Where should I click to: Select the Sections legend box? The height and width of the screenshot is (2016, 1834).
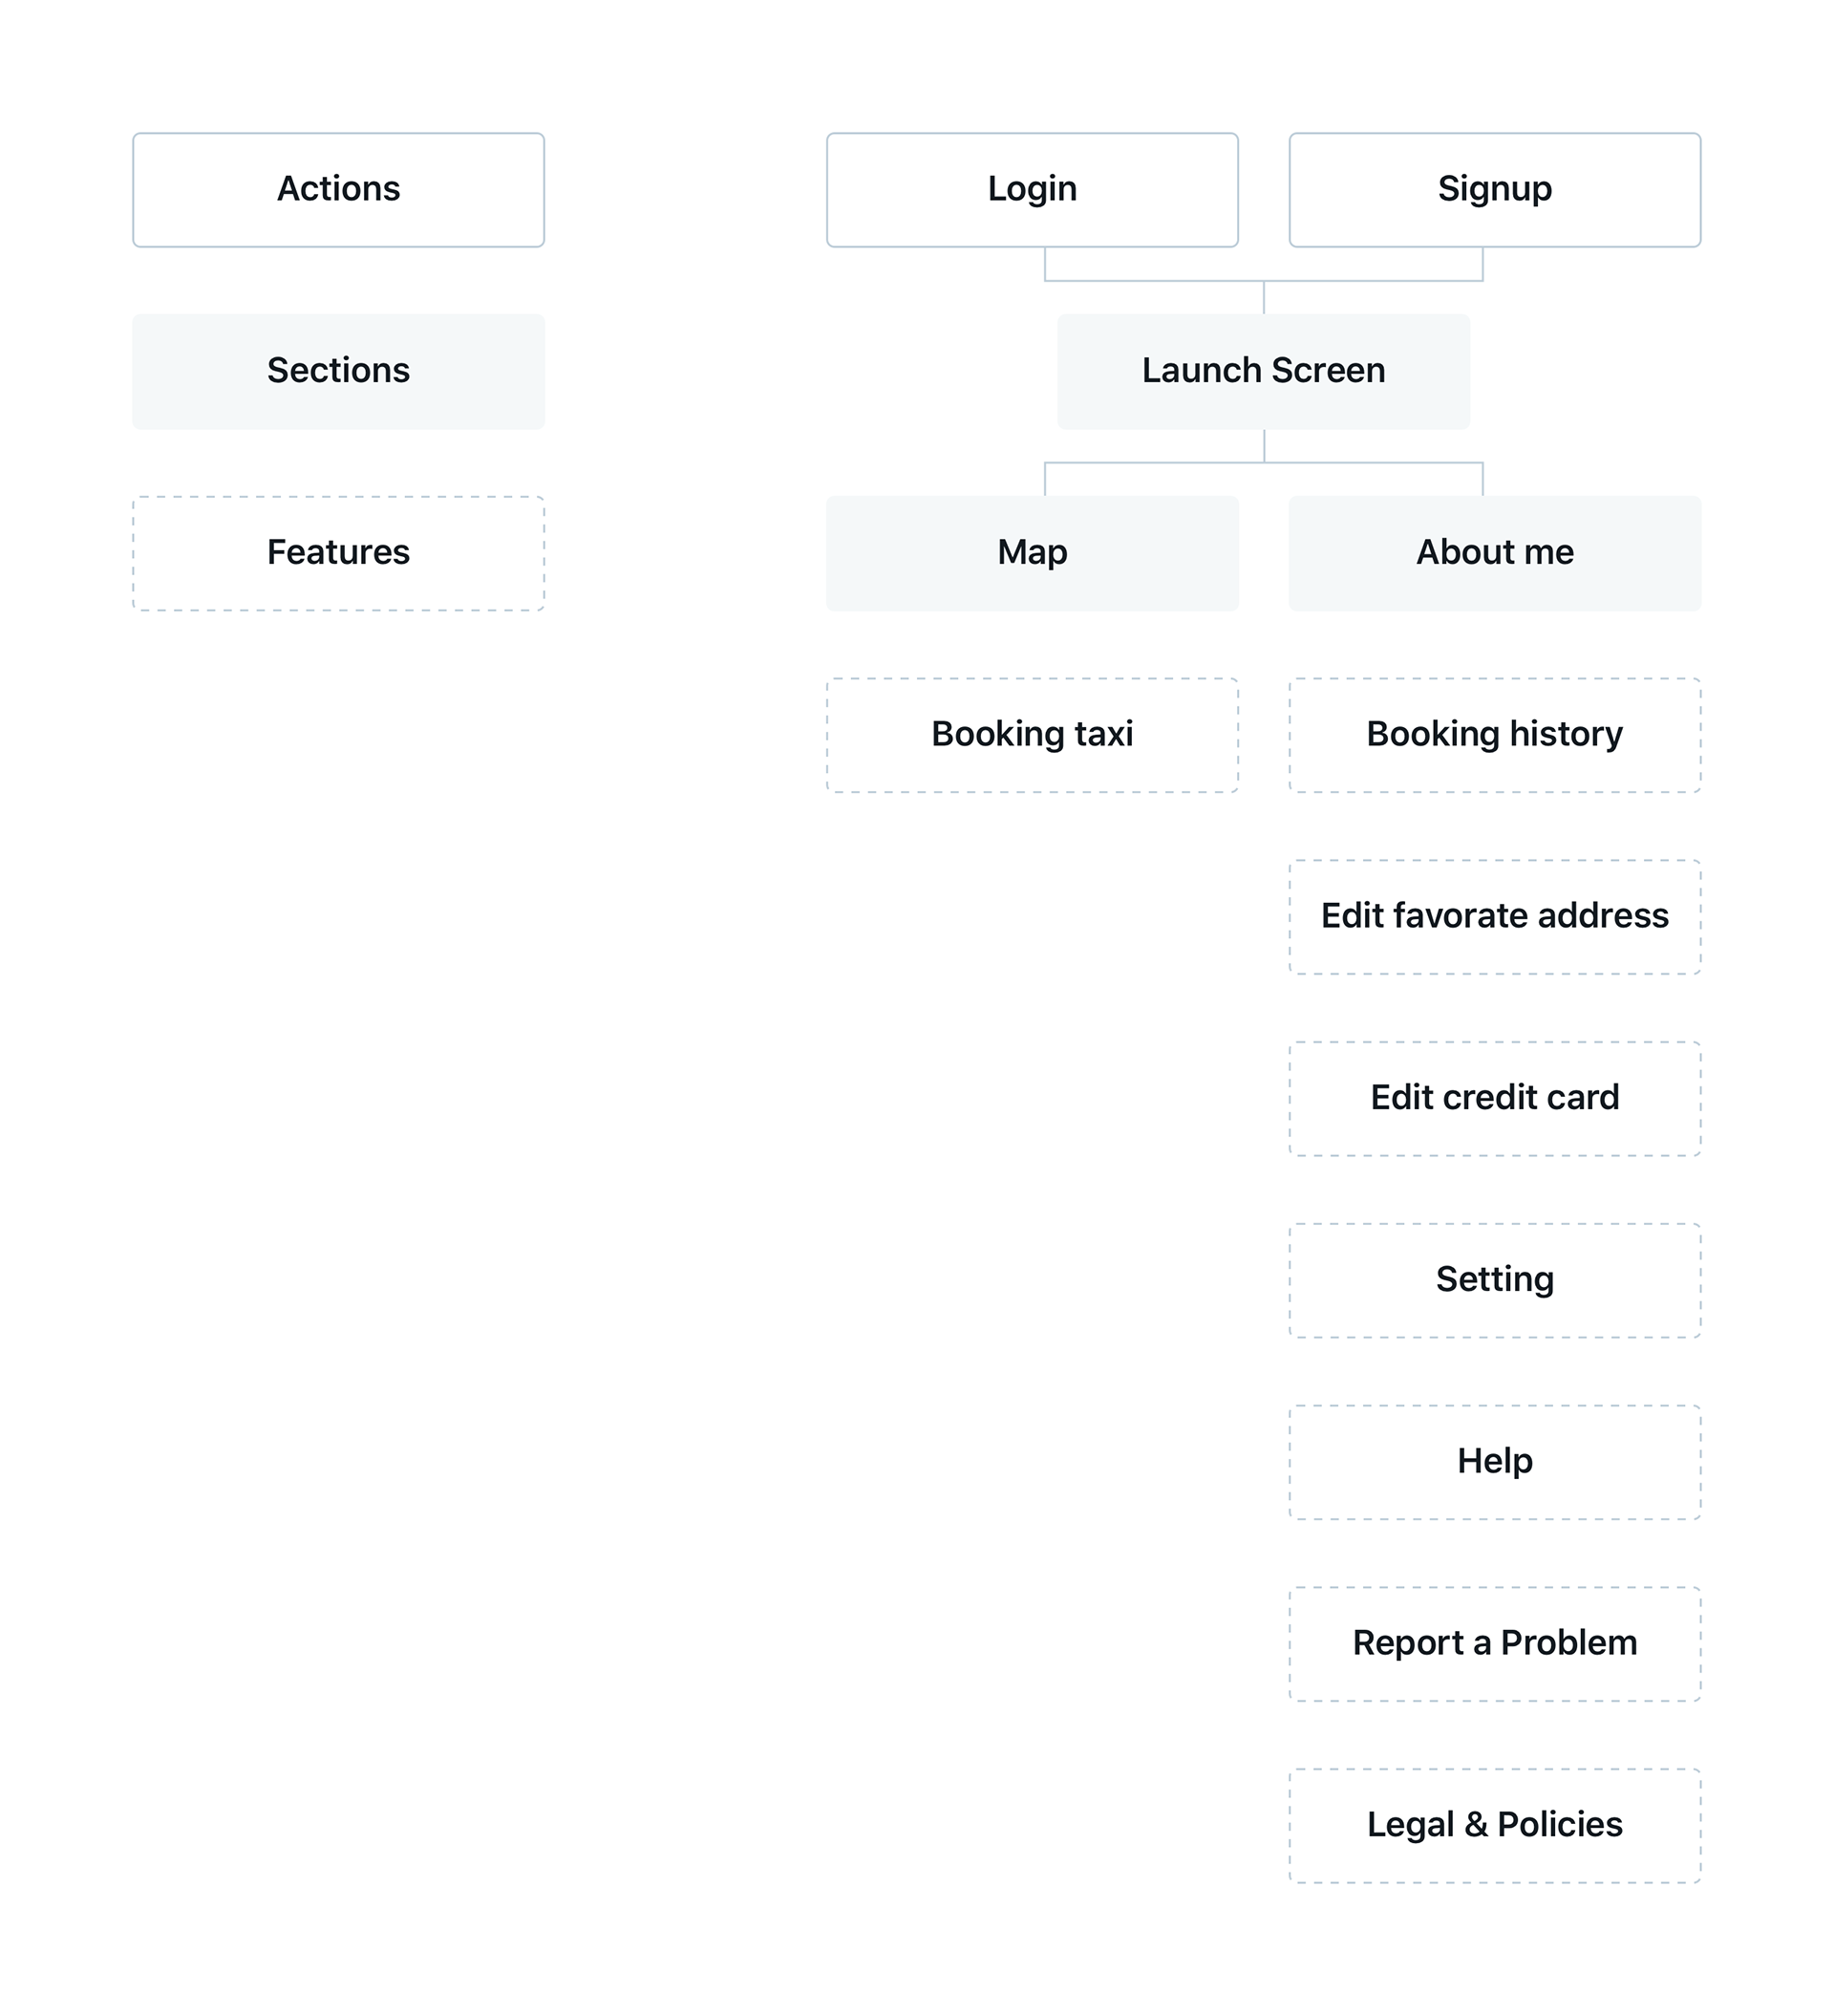(x=338, y=372)
